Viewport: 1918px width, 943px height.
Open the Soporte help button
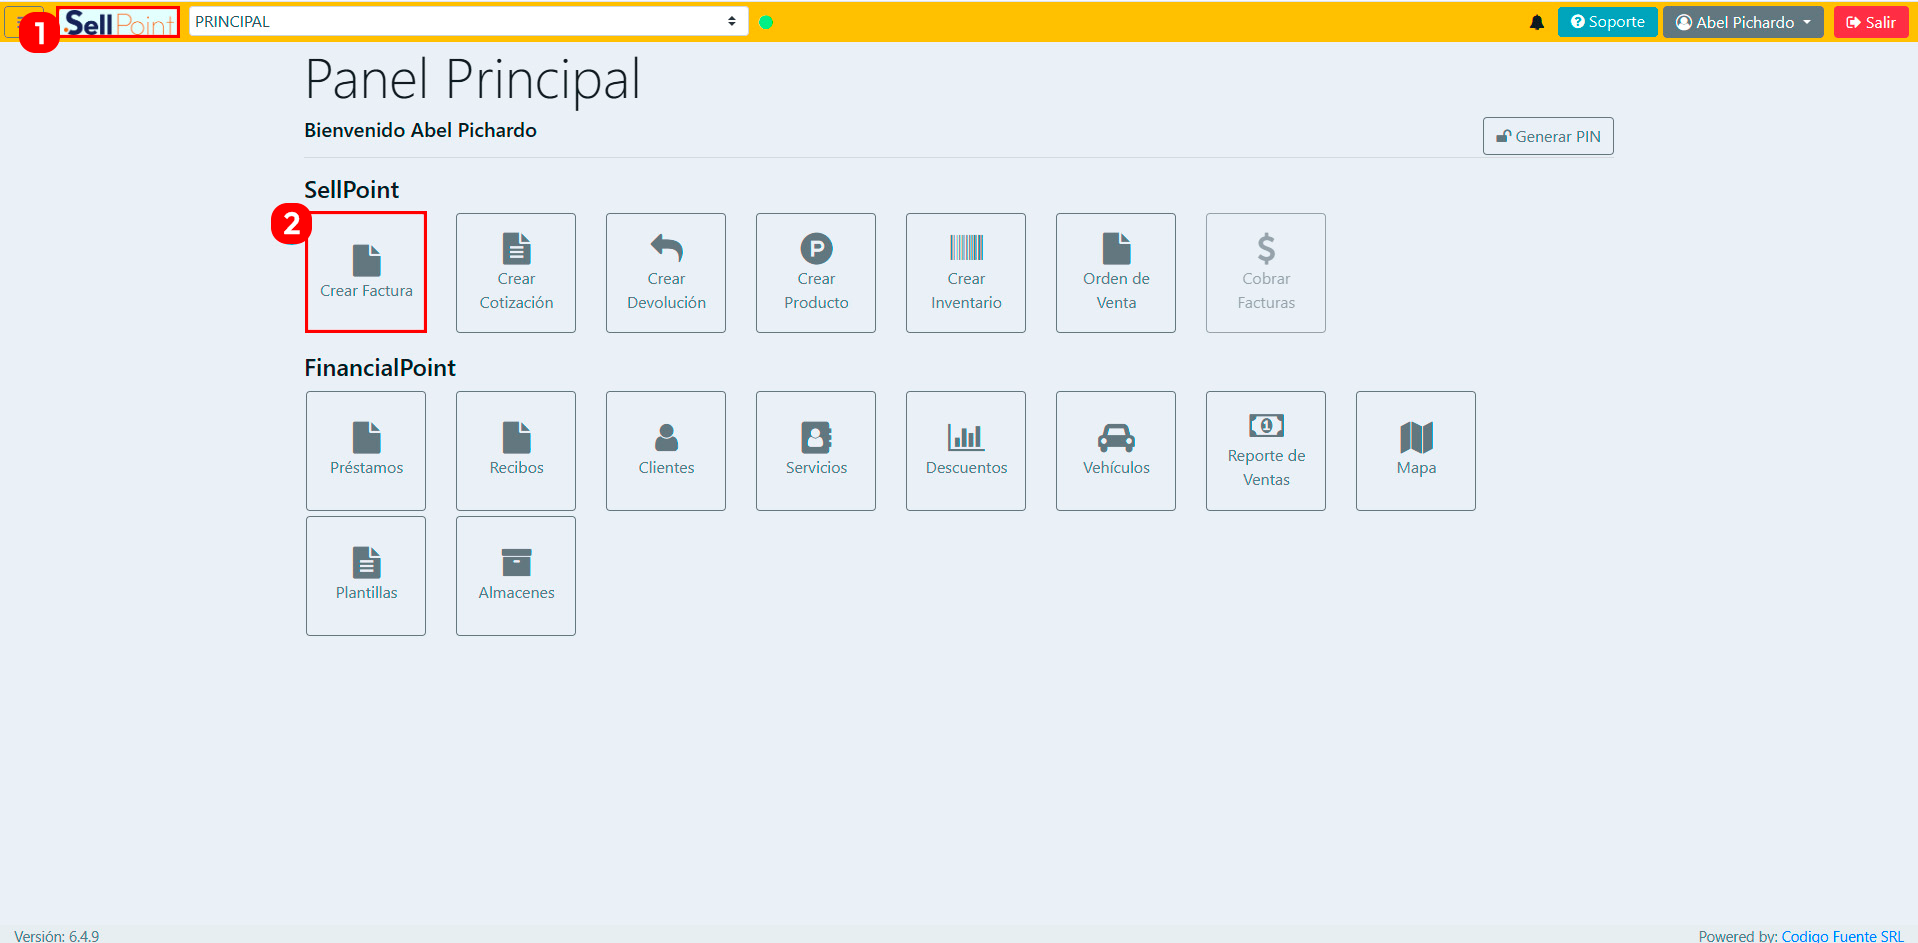tap(1607, 22)
